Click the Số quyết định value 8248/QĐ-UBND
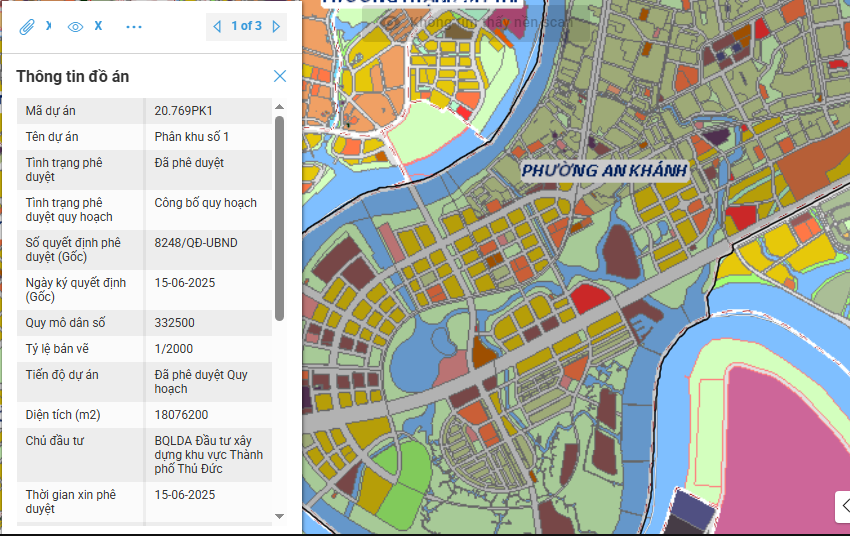The image size is (854, 536). coord(196,243)
